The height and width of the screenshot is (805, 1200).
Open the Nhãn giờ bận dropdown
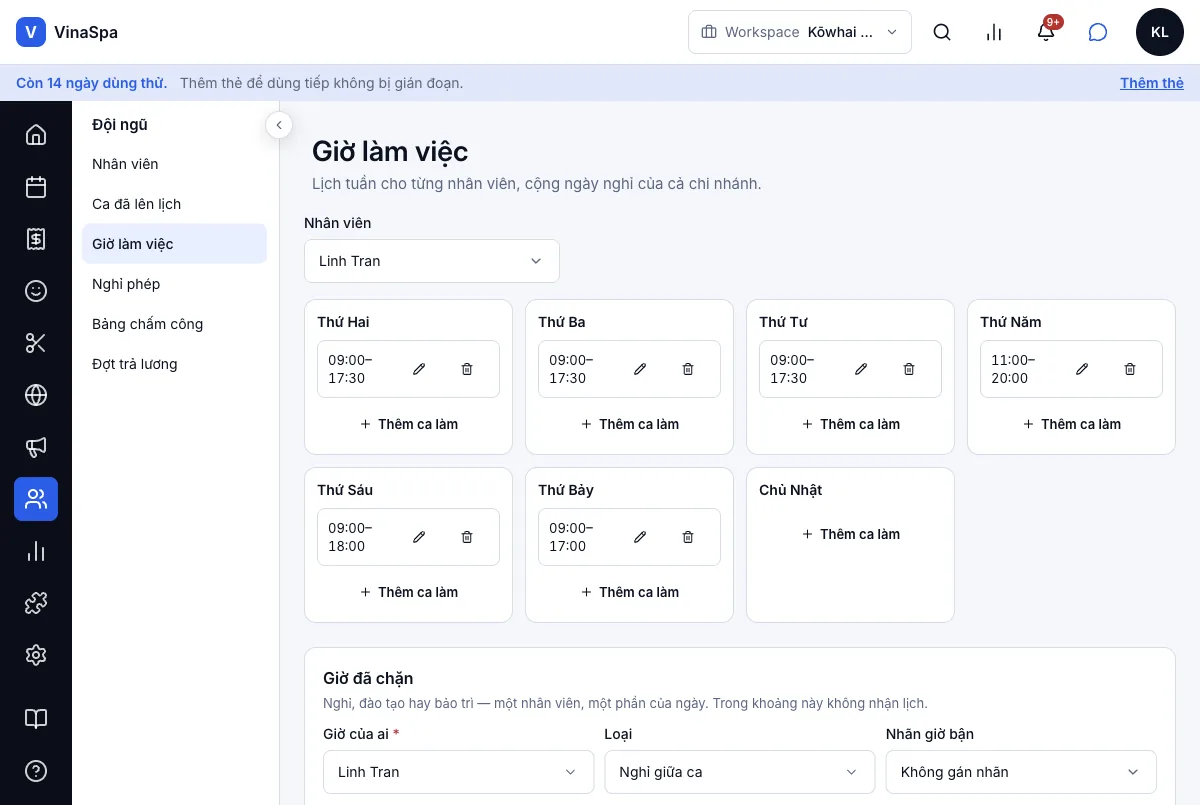click(x=1021, y=772)
